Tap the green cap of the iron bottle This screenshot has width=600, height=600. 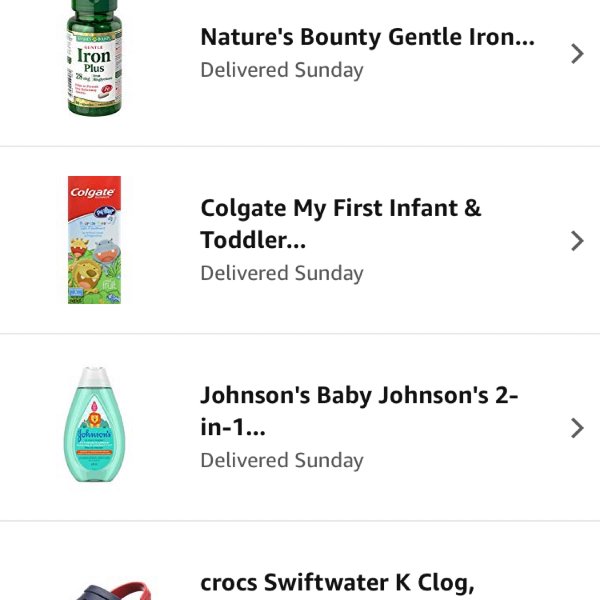(94, 14)
